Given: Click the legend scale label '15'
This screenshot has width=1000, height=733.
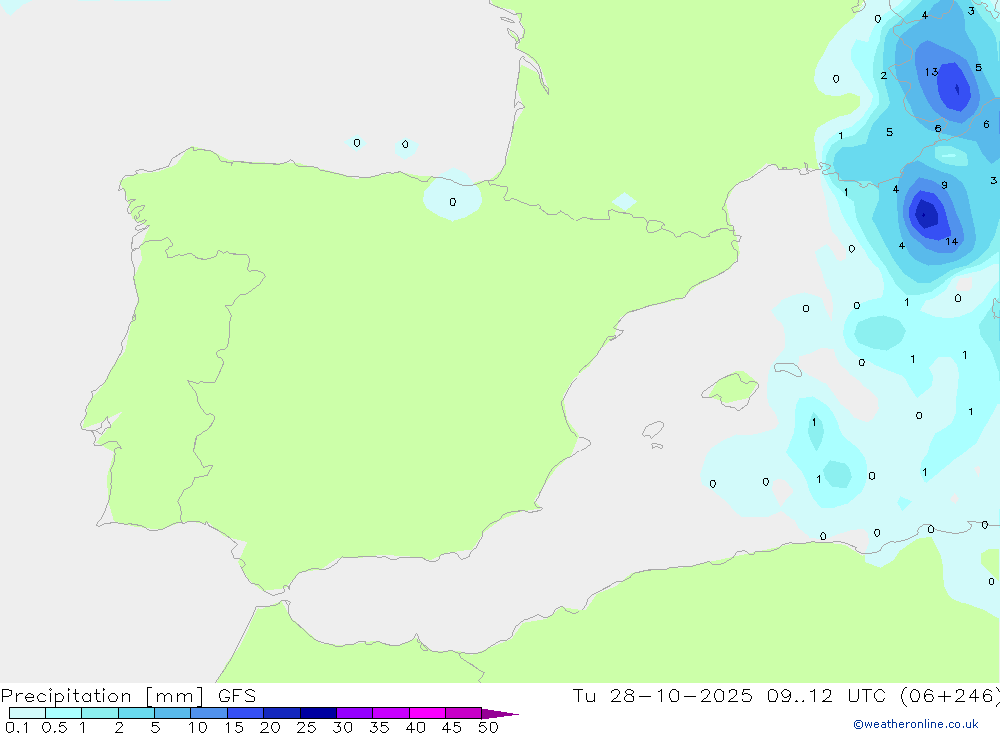Looking at the screenshot, I should click(x=233, y=727).
